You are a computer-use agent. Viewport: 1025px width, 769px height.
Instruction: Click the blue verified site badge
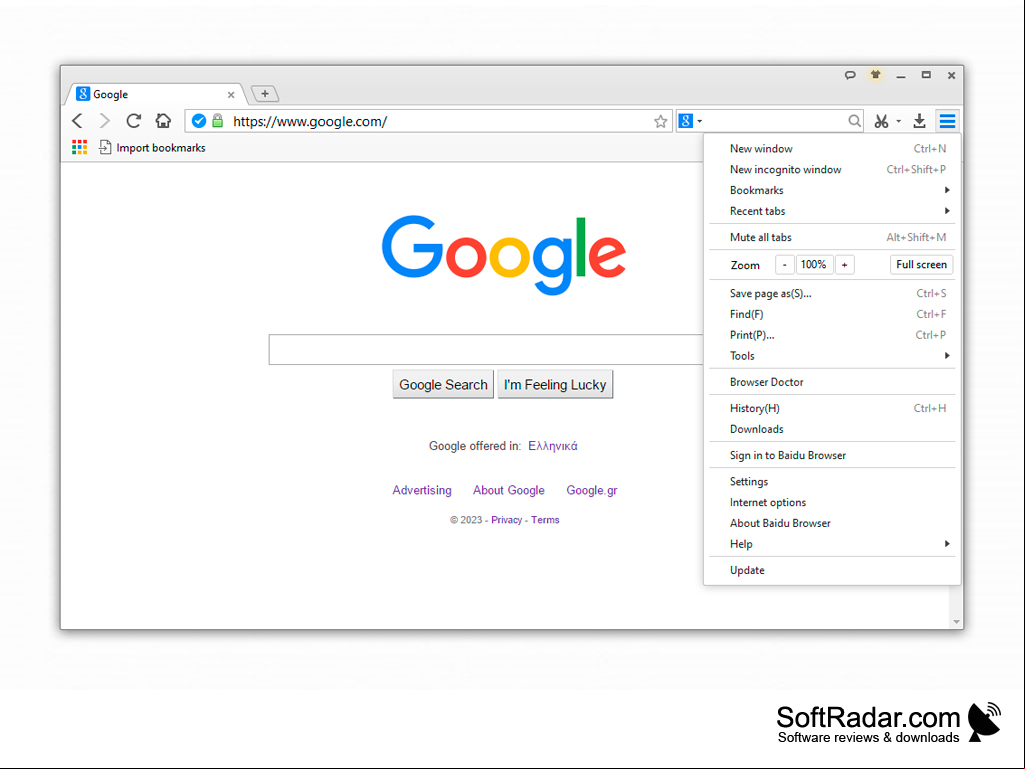[199, 121]
